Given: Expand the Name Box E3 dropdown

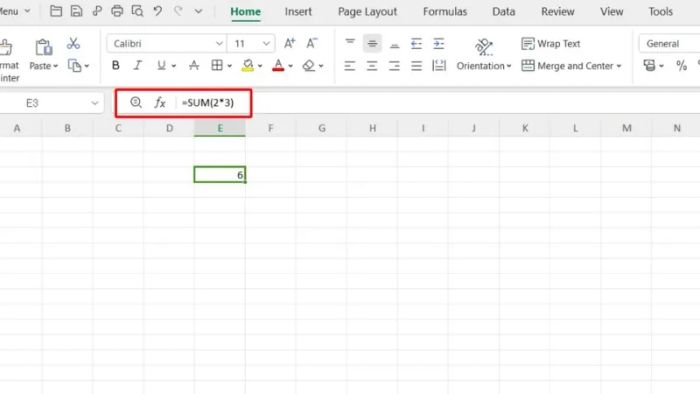Looking at the screenshot, I should coord(95,103).
